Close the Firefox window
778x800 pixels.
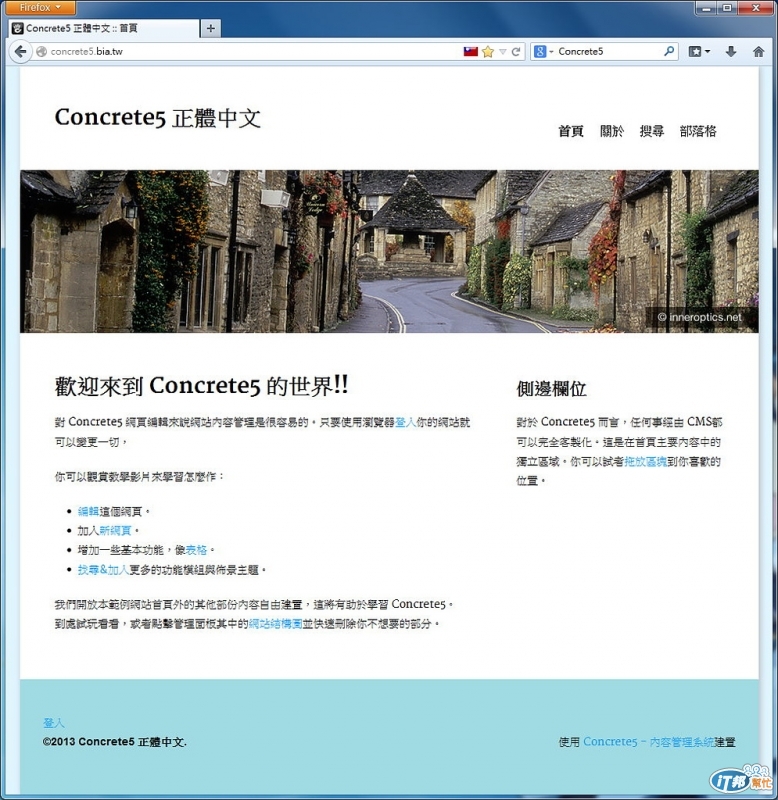point(756,8)
